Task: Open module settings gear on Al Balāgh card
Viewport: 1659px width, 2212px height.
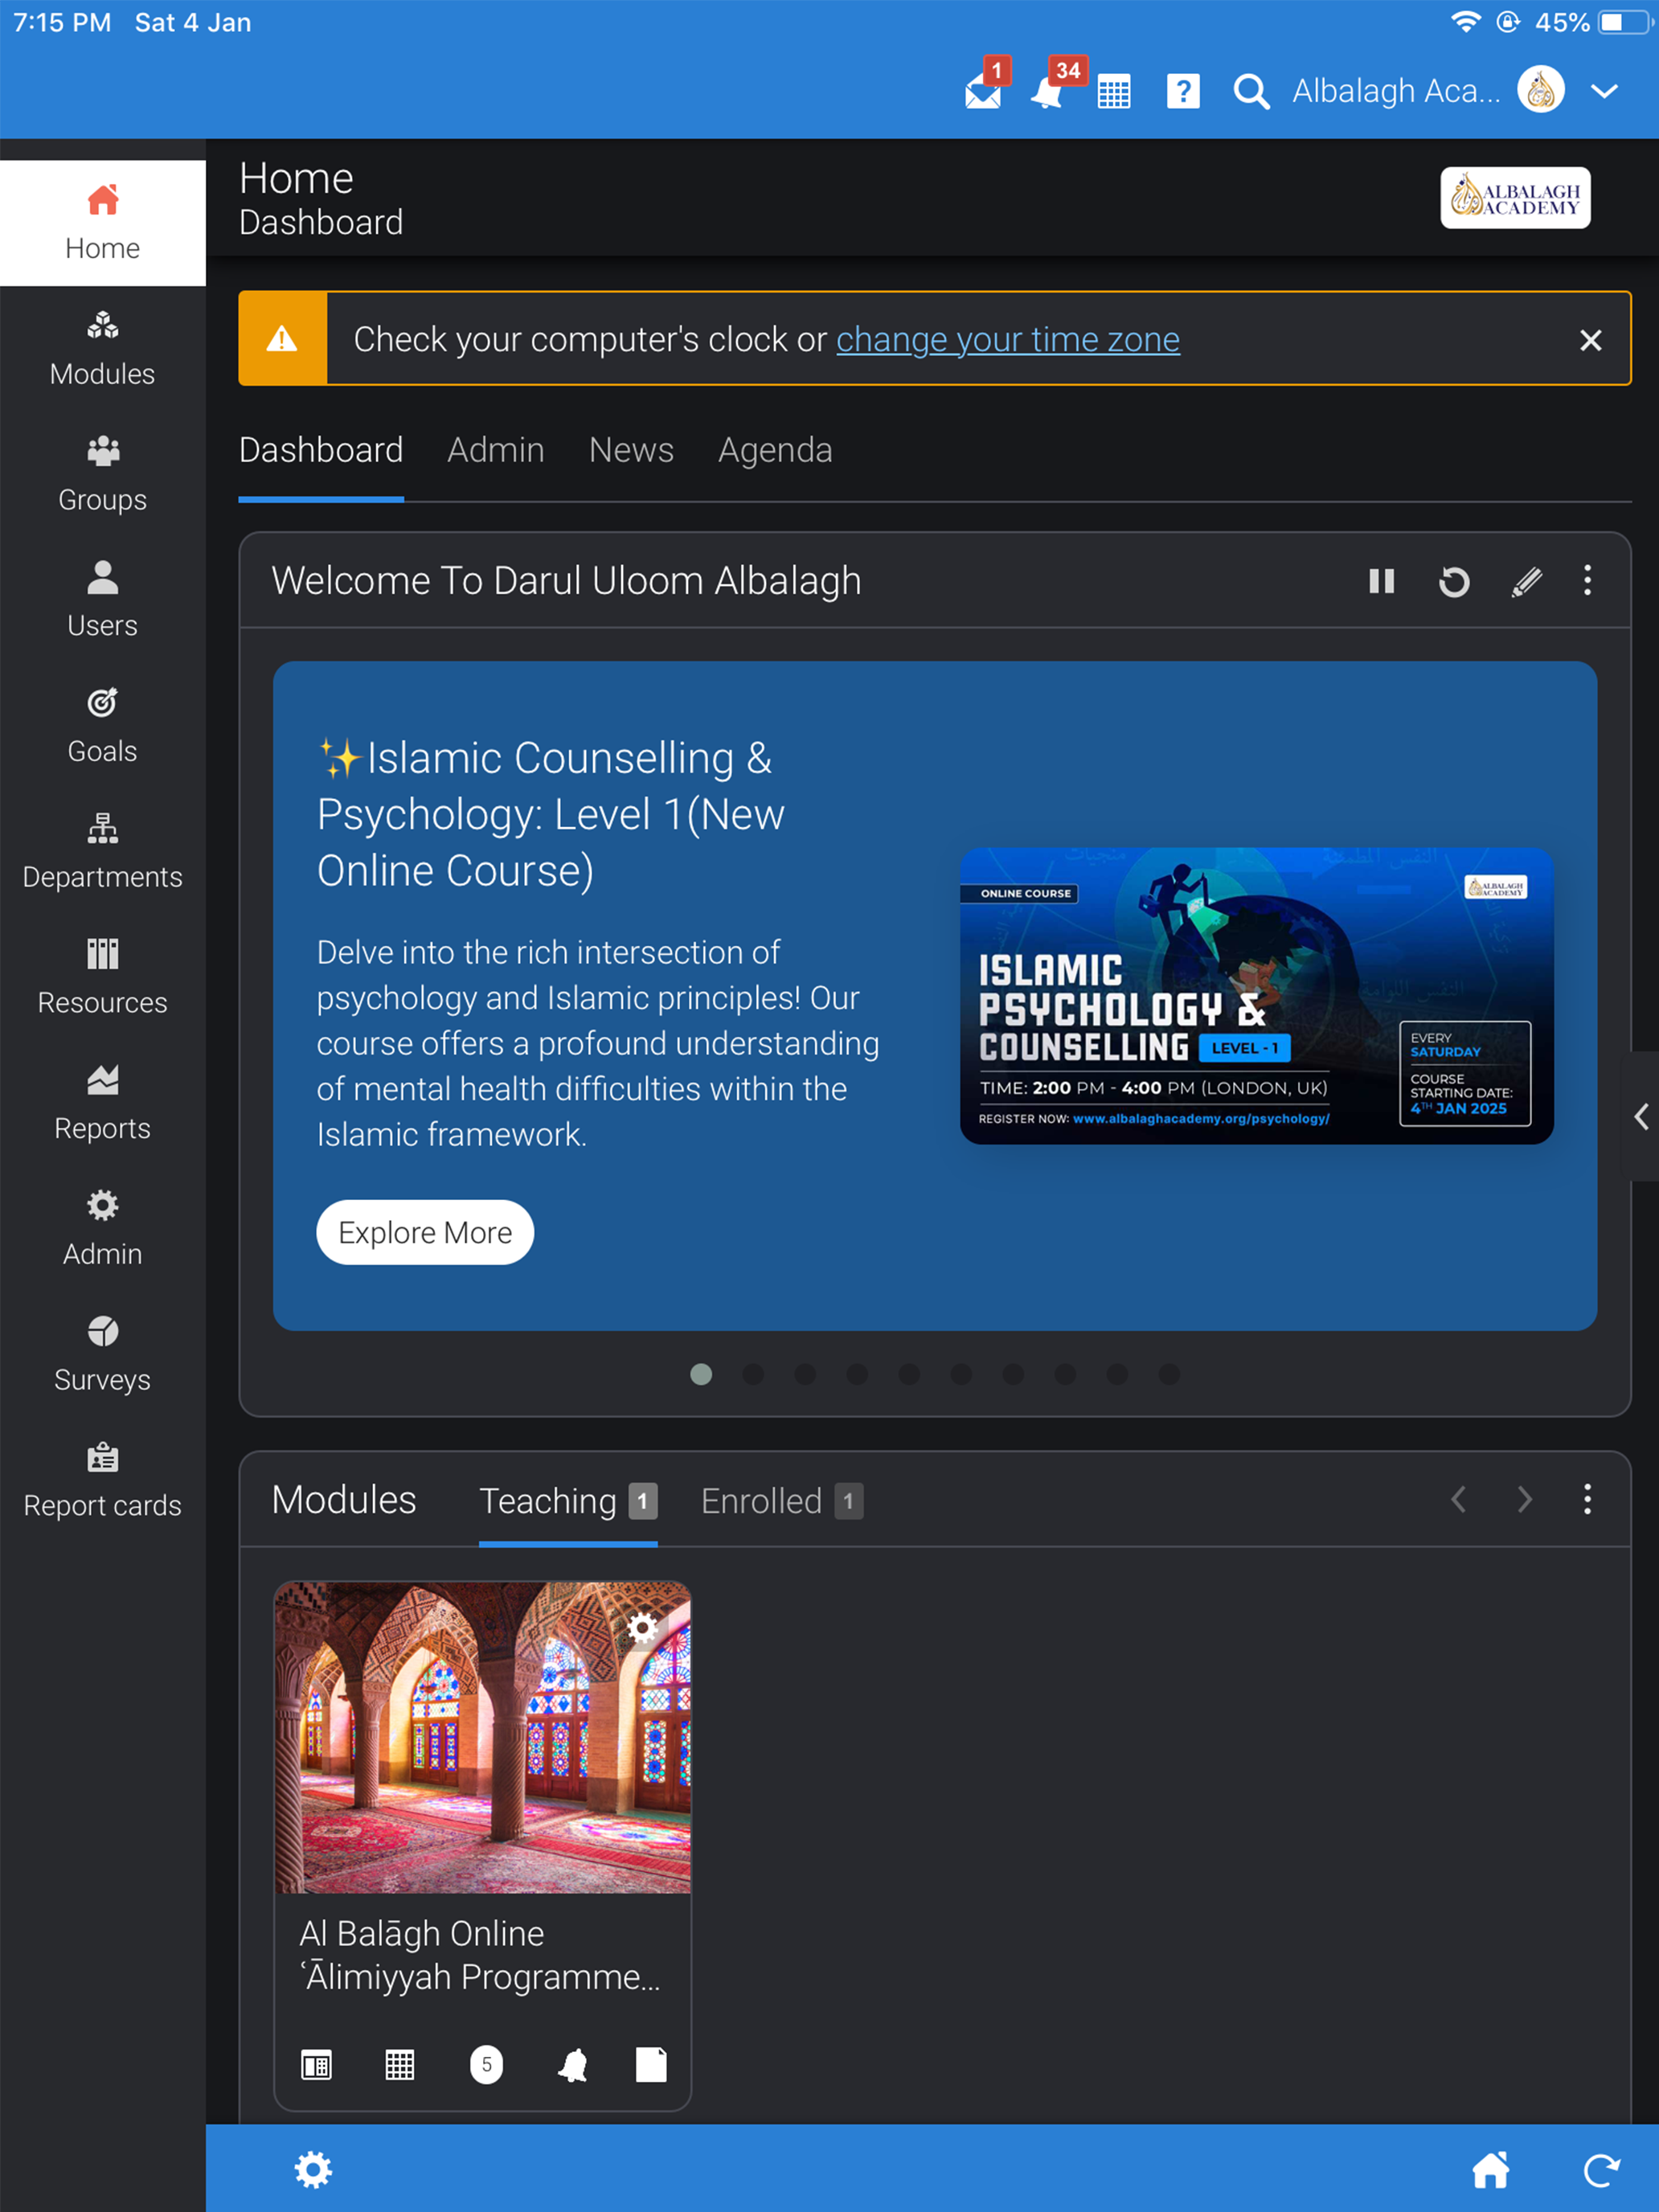Action: click(643, 1628)
